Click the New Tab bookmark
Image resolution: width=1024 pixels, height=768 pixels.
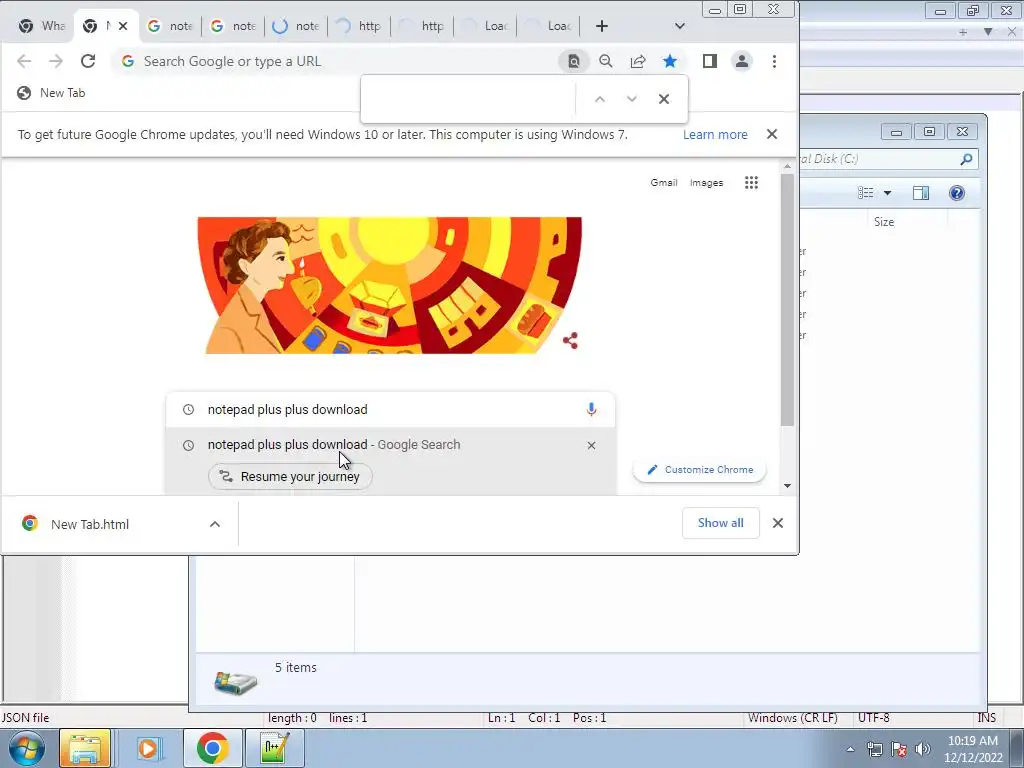point(51,93)
